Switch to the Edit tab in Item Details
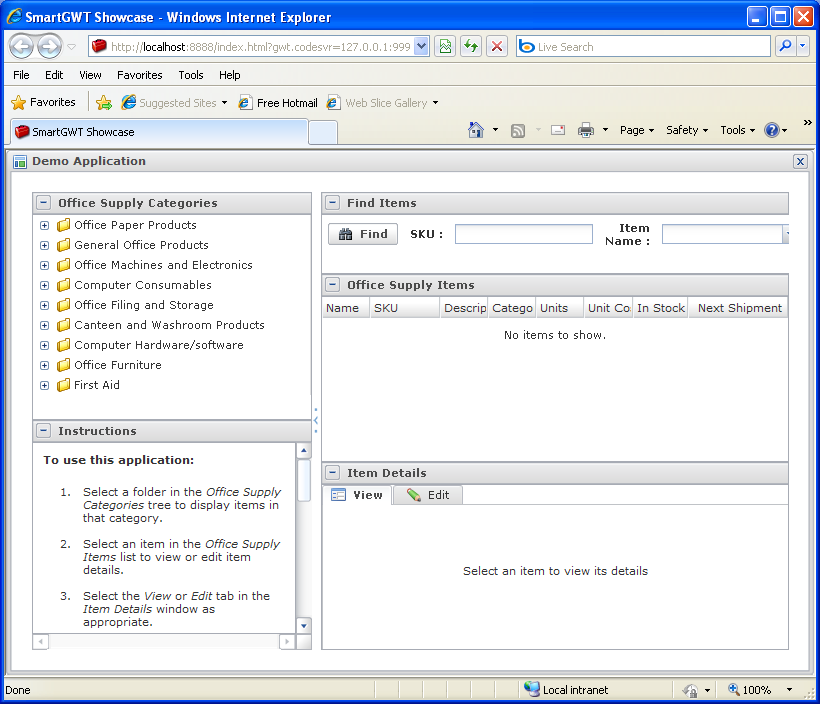 428,495
